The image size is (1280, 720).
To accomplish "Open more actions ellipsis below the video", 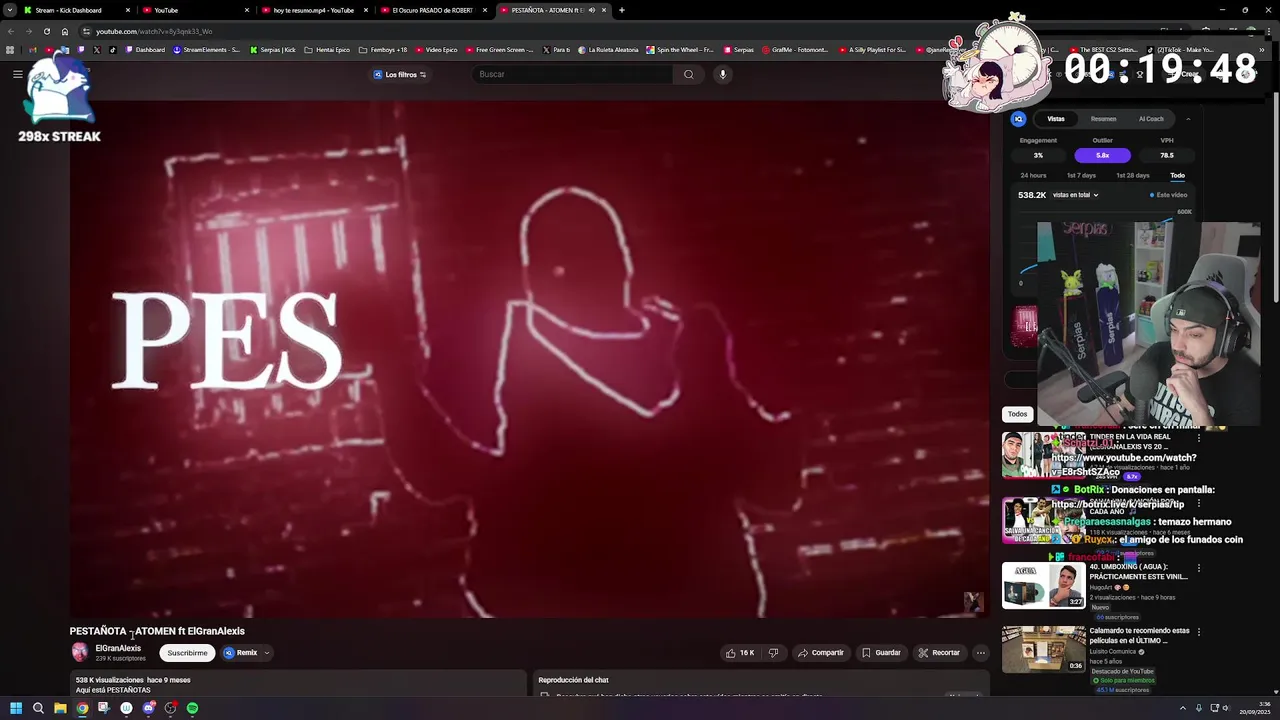I will coord(980,653).
